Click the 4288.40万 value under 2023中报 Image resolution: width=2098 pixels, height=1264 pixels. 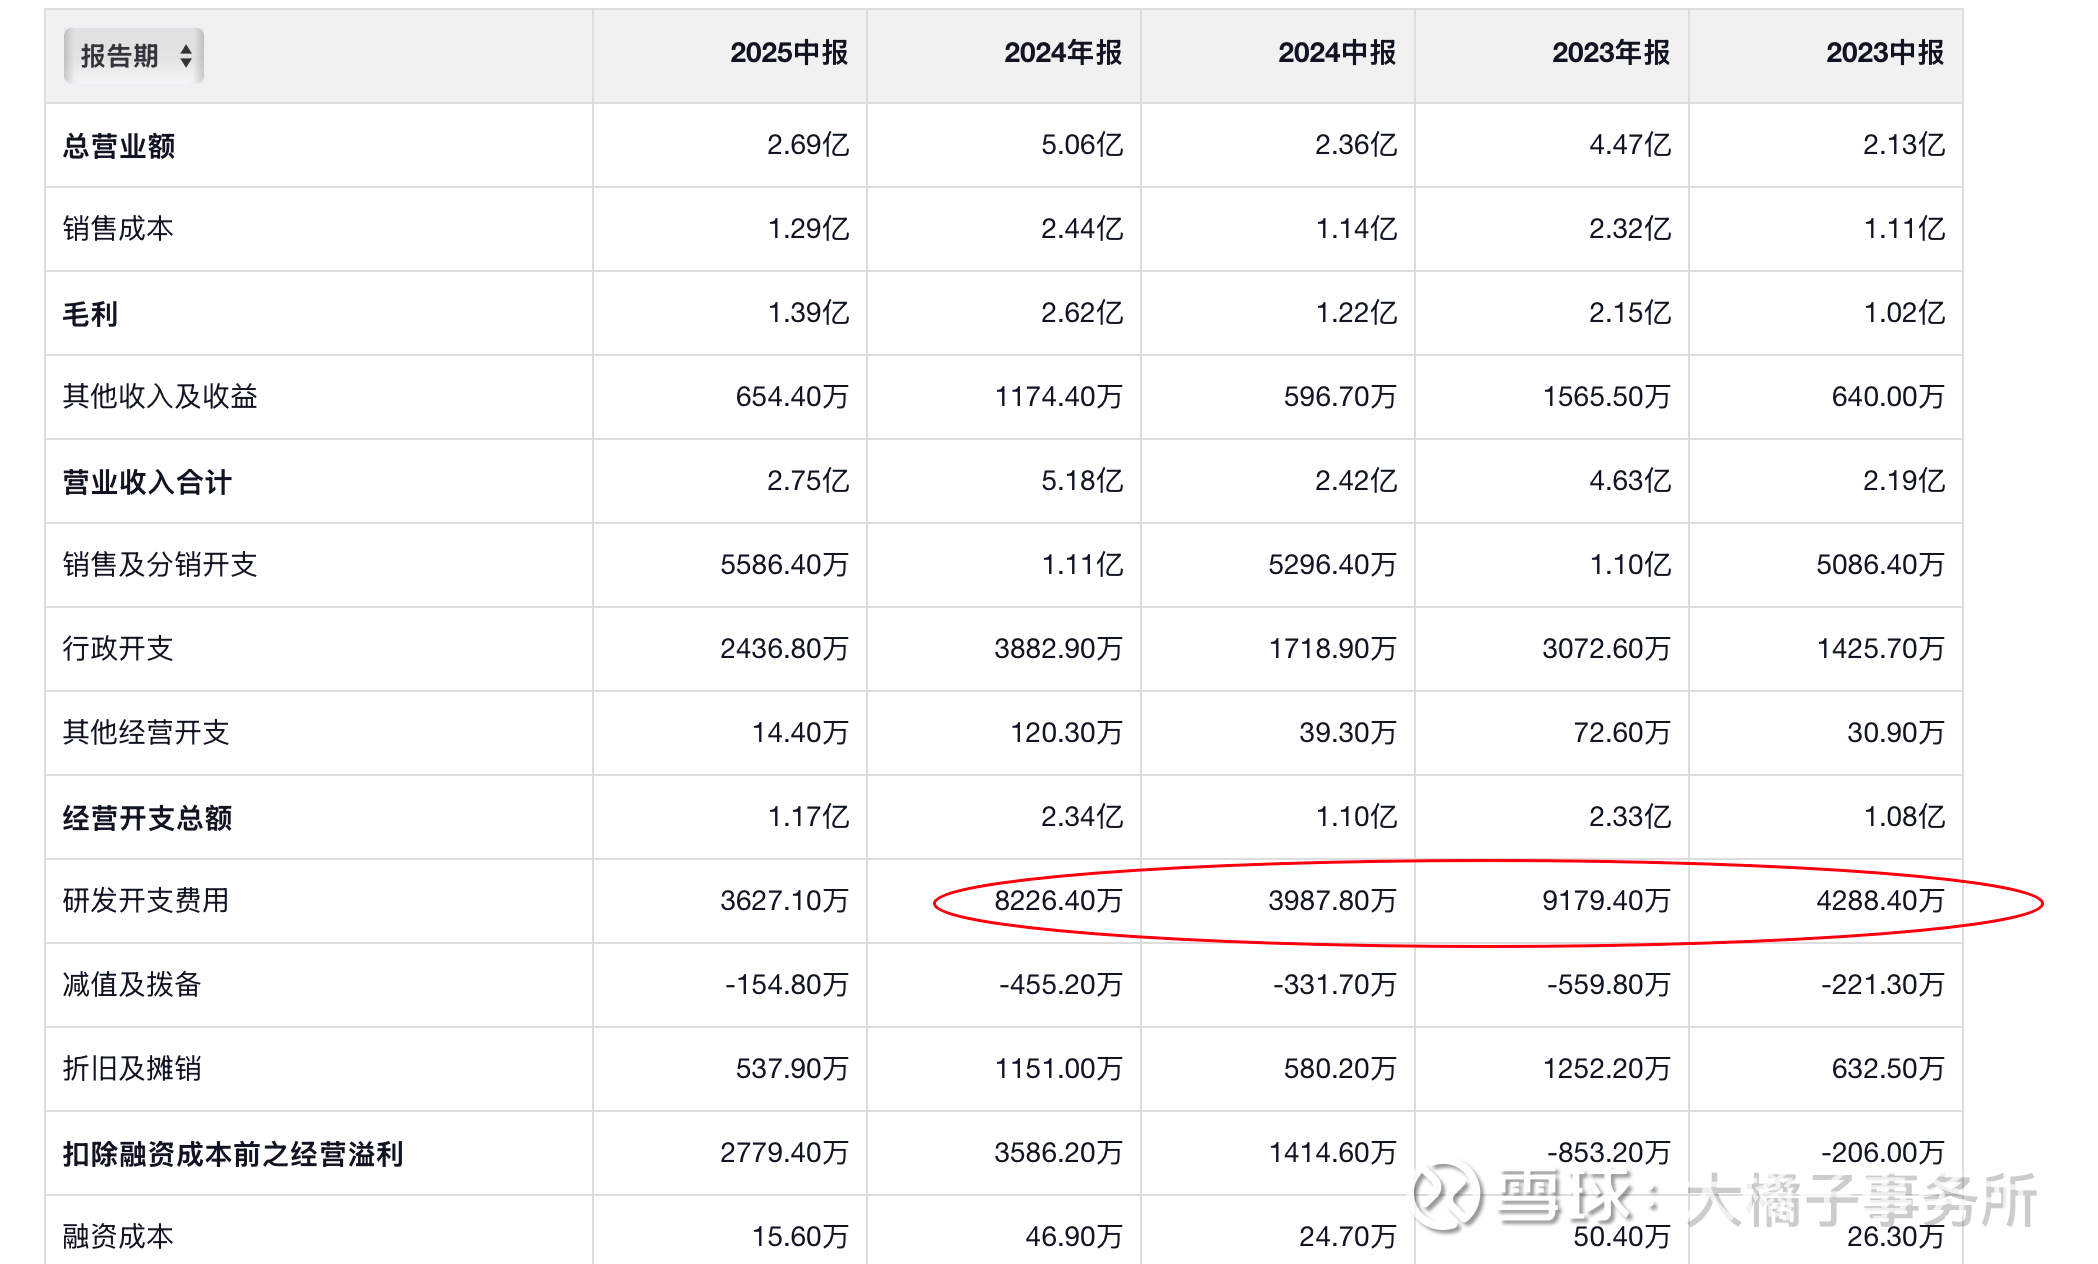coord(1880,901)
